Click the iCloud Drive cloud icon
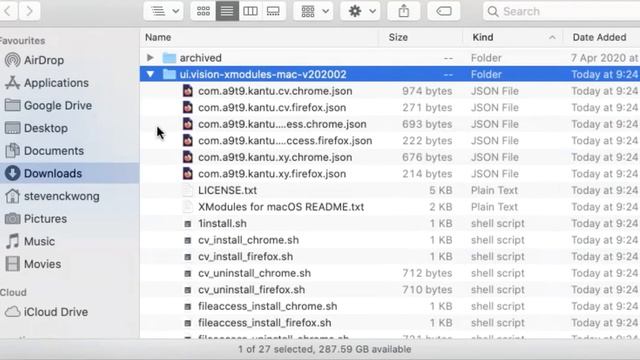 click(12, 312)
